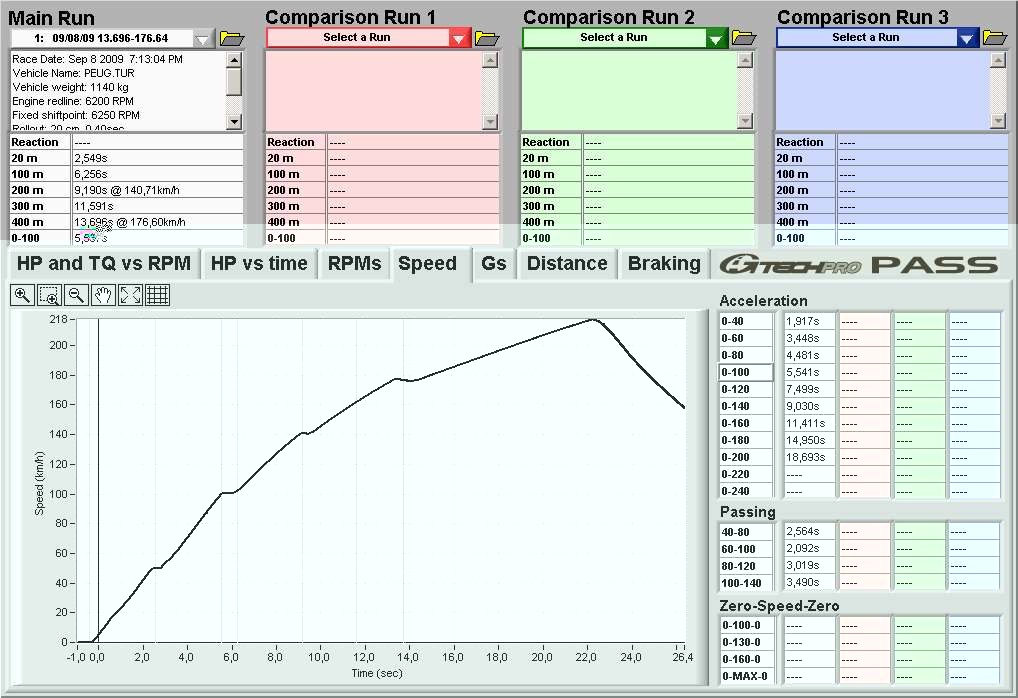Expand the Main Run selection dropdown
Image resolution: width=1018 pixels, height=698 pixels.
tap(203, 39)
